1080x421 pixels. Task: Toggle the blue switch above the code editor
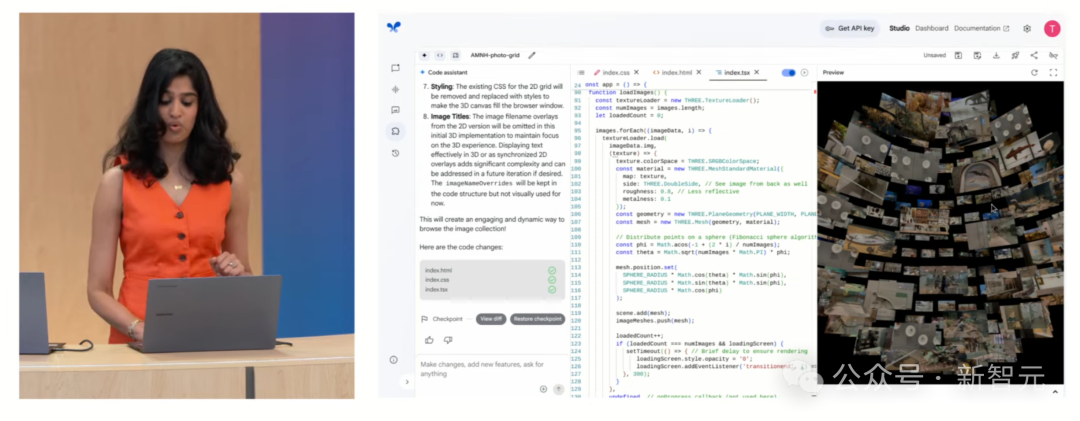coord(789,72)
